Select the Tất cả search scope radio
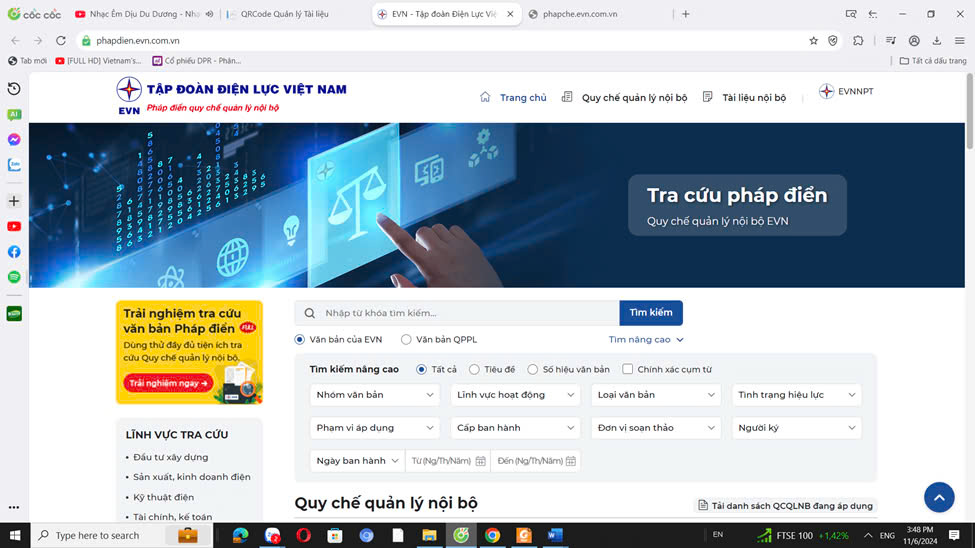 [422, 369]
